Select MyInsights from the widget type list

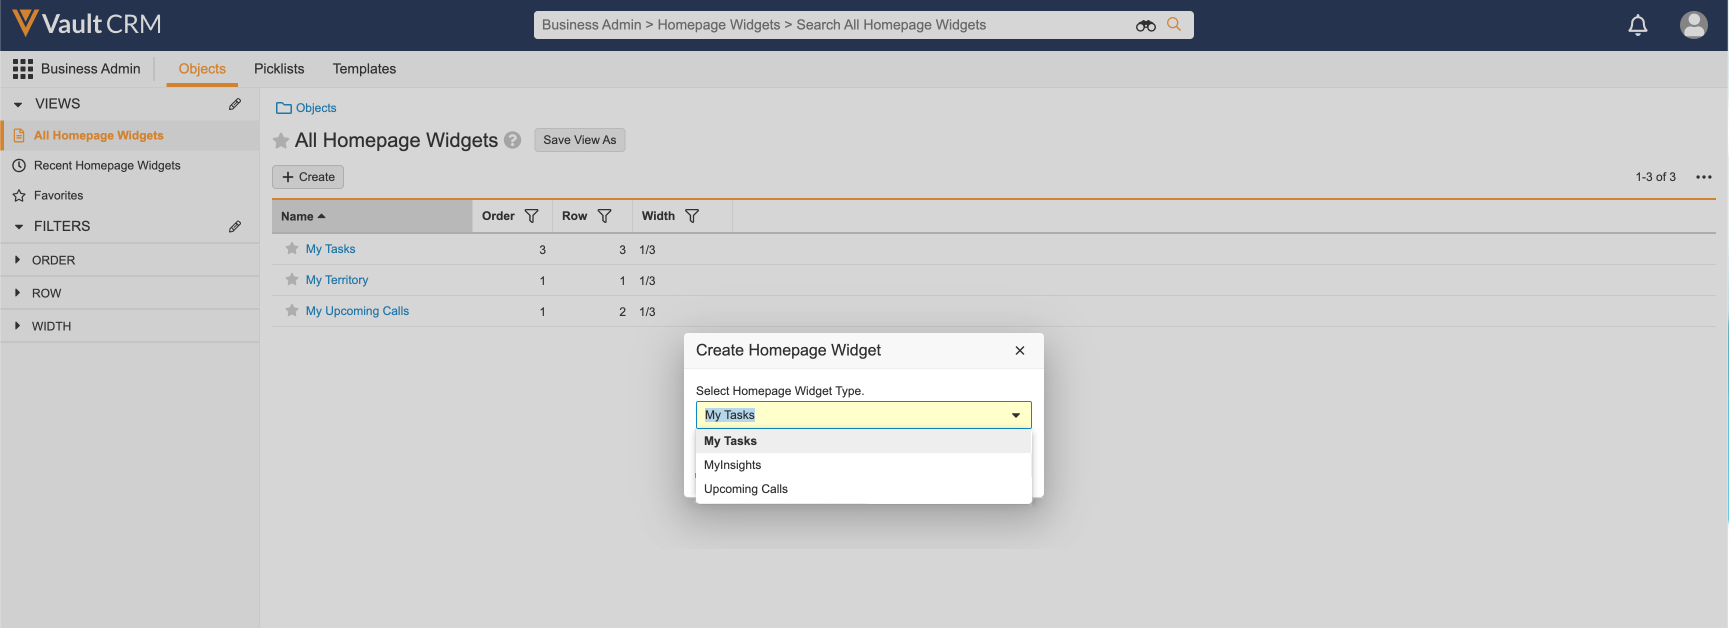(733, 465)
